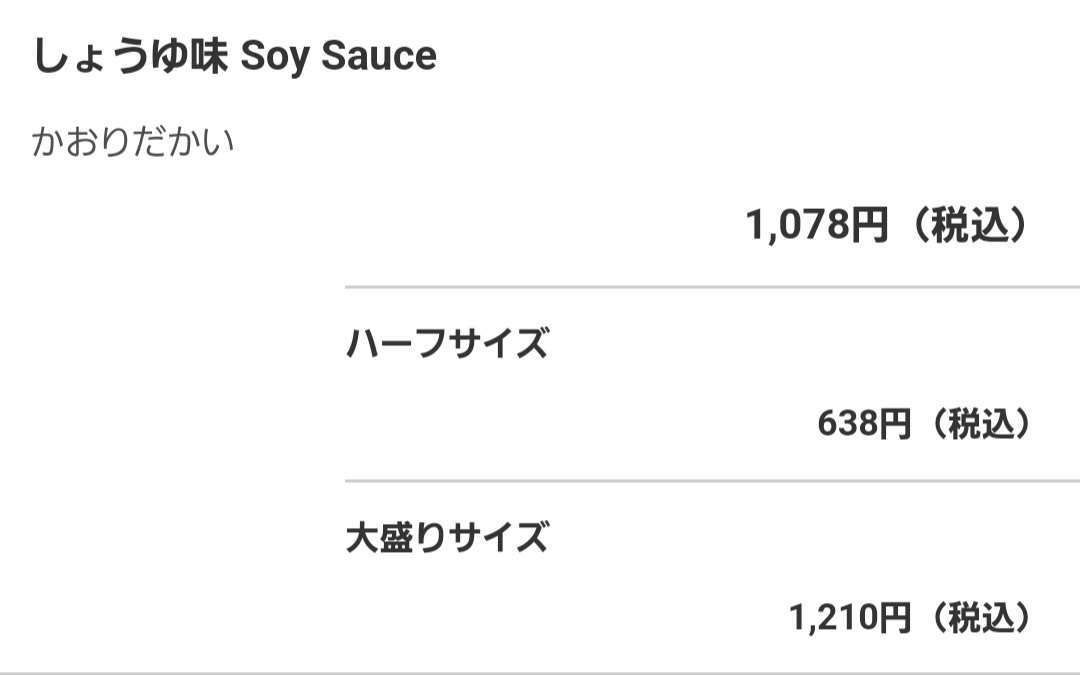Viewport: 1080px width, 675px height.
Task: Pick the 638円 half-size price
Action: click(x=863, y=424)
